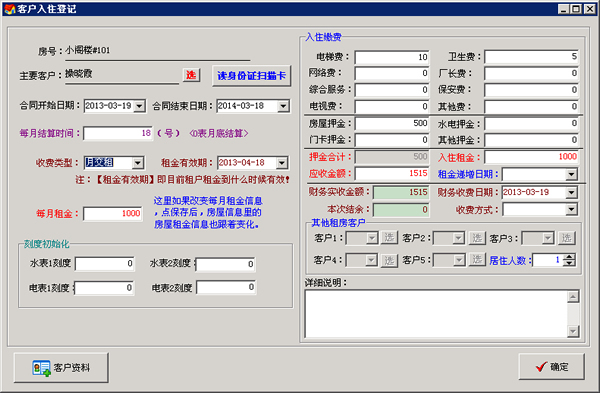Click the app icon in title bar
The height and width of the screenshot is (393, 600).
pyautogui.click(x=9, y=9)
